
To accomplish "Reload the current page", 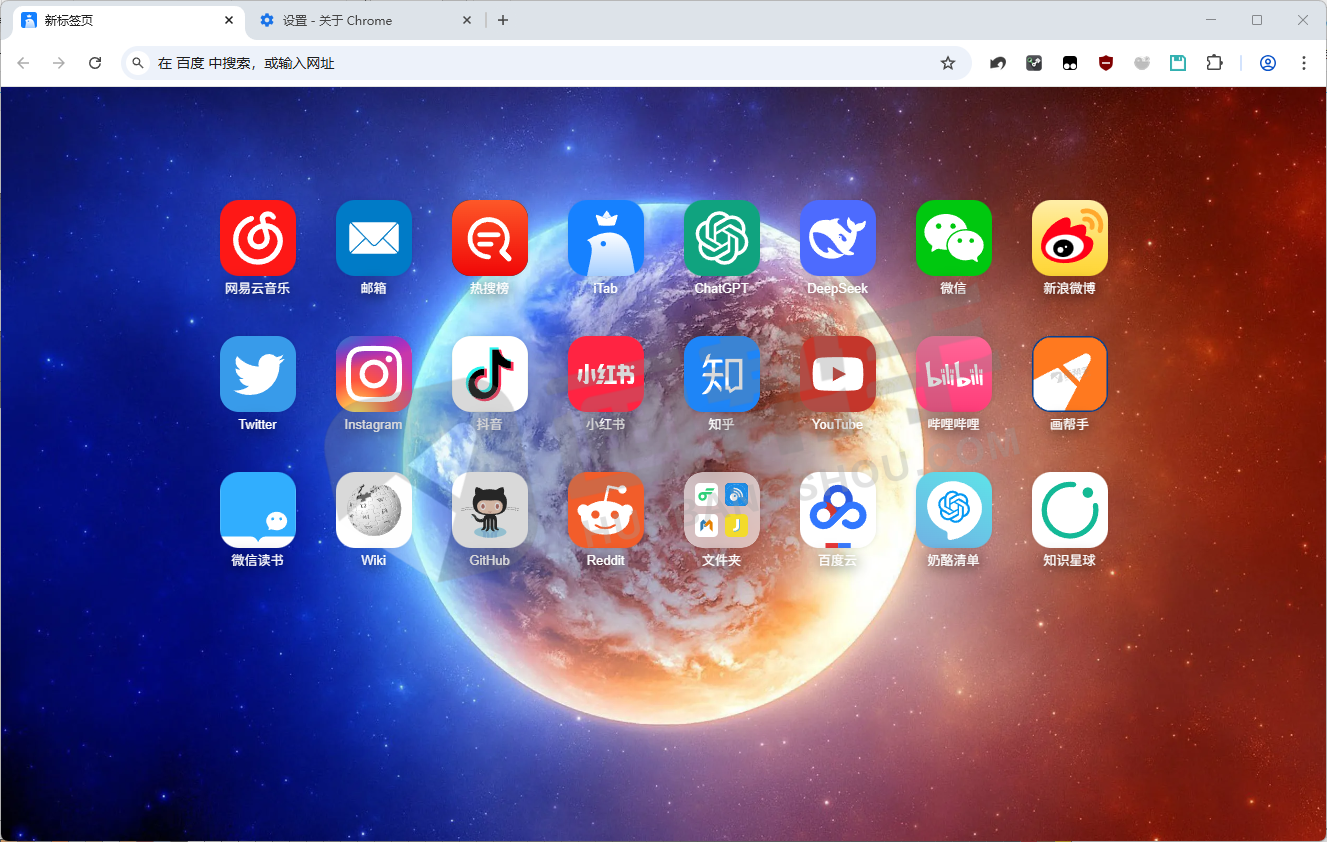I will [95, 63].
